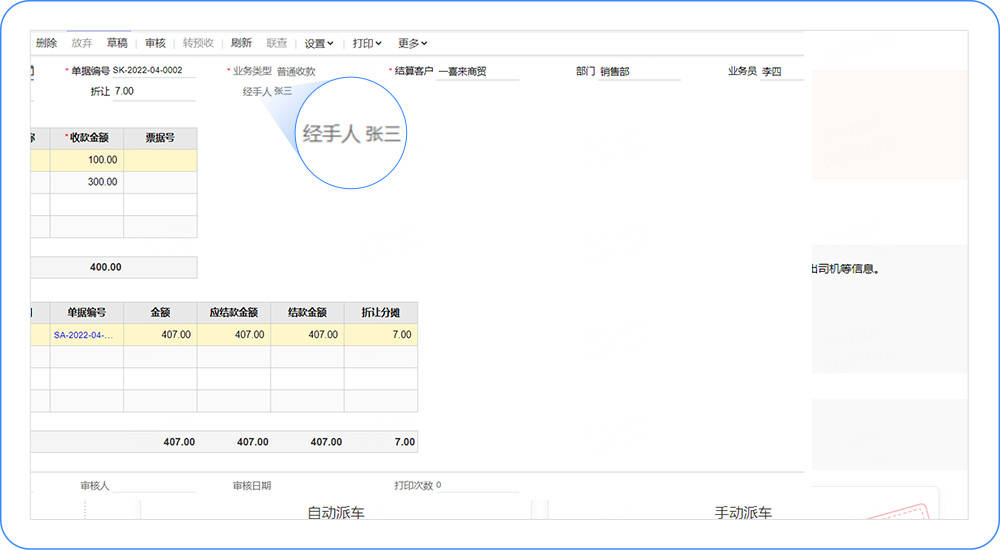
Task: Click the 部门 field 销售部
Action: (x=640, y=71)
